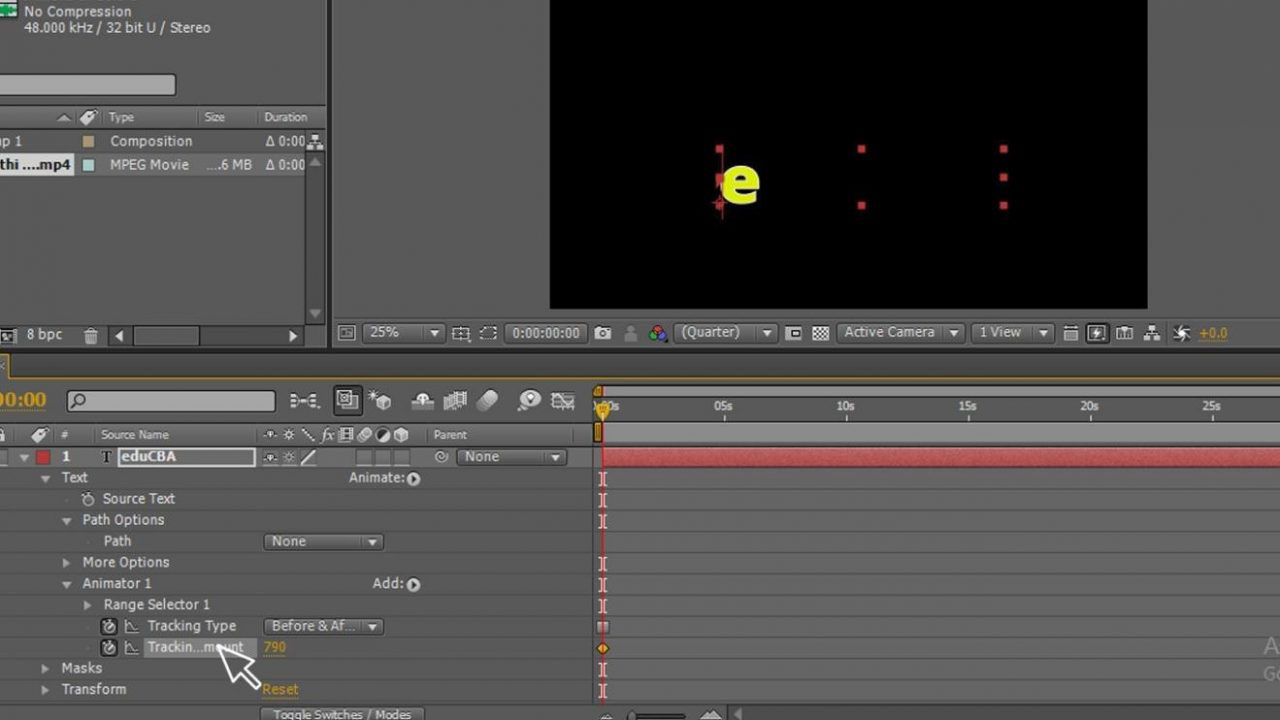Open the Graph Editor

tap(561, 400)
